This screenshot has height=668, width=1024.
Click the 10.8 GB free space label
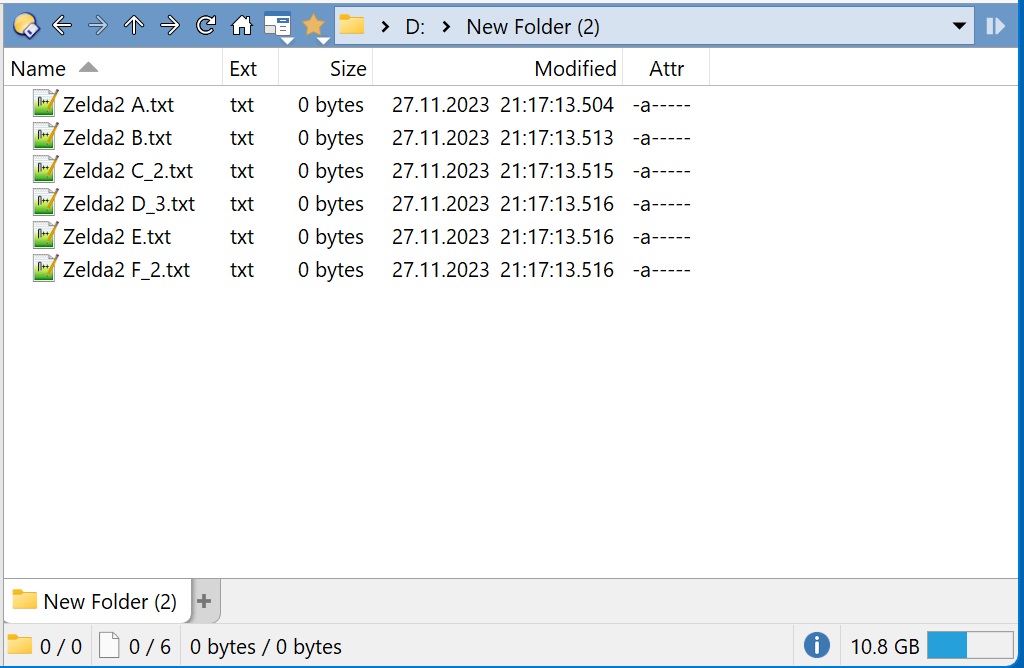pyautogui.click(x=884, y=646)
